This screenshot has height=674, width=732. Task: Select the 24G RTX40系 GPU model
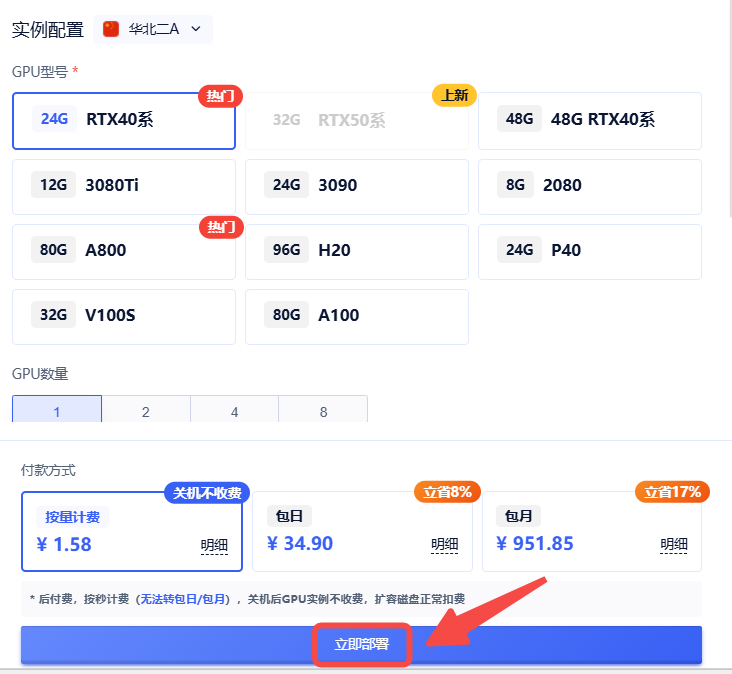[123, 121]
